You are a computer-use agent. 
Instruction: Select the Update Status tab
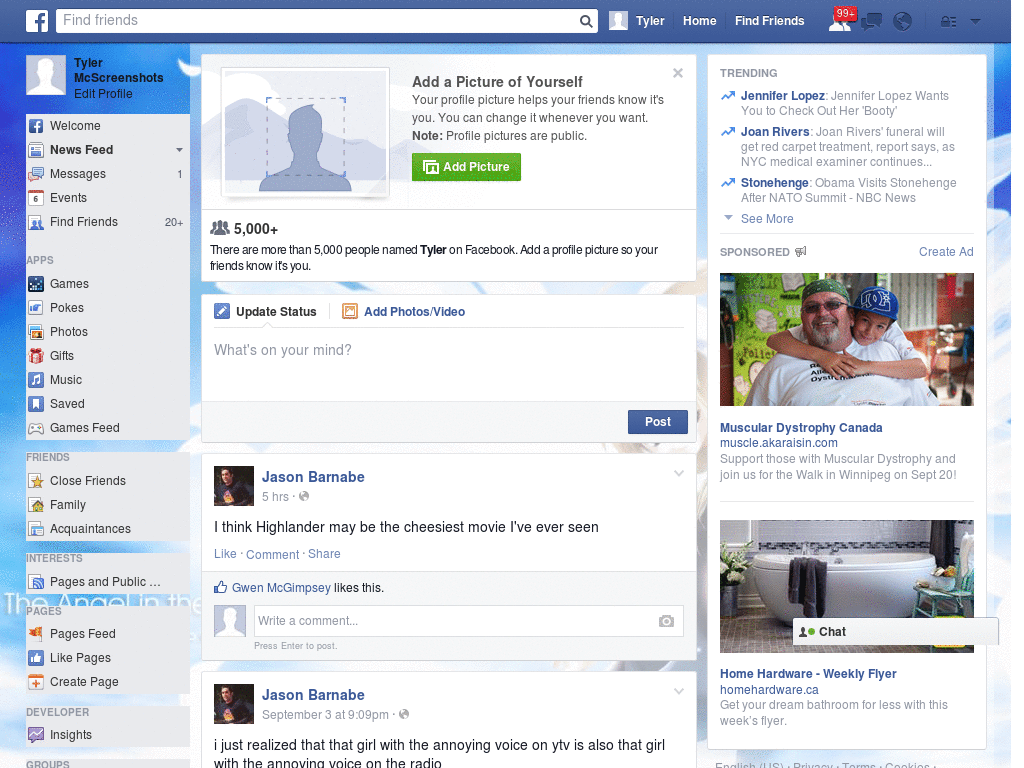[x=265, y=312]
